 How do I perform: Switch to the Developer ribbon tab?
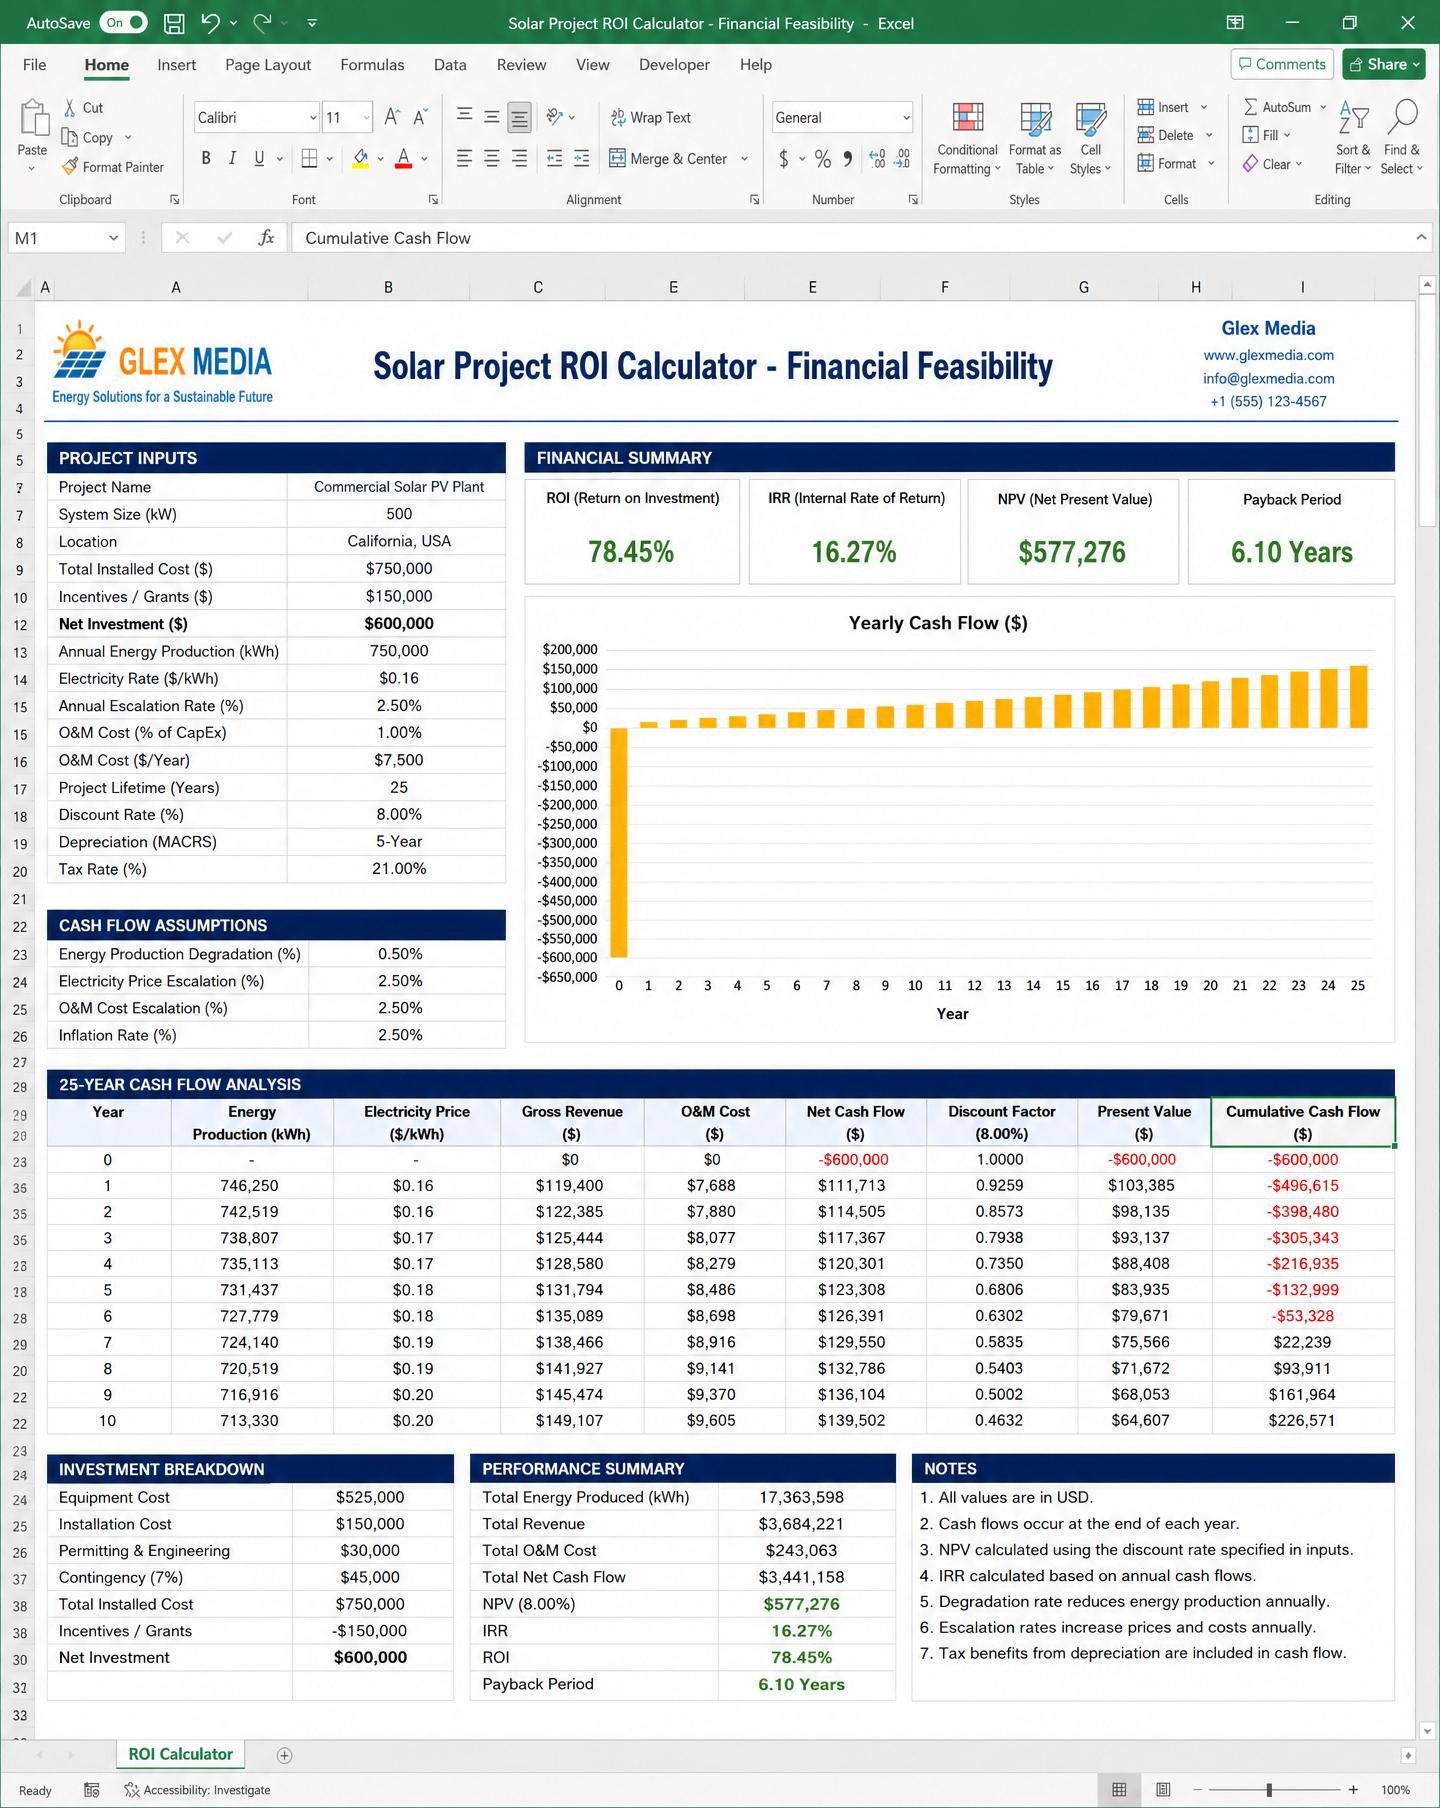[674, 65]
